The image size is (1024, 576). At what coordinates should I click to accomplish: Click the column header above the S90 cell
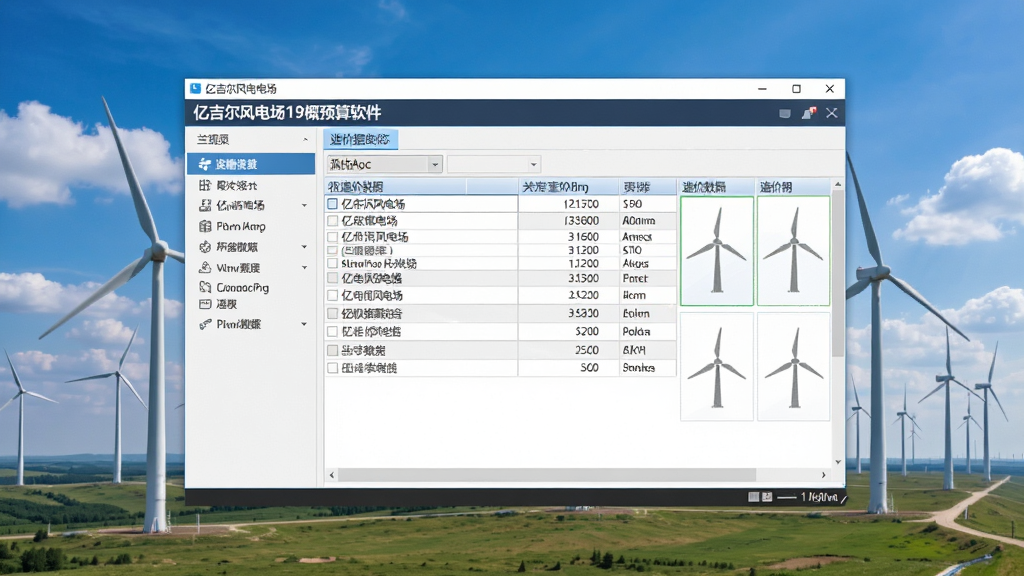pos(647,187)
